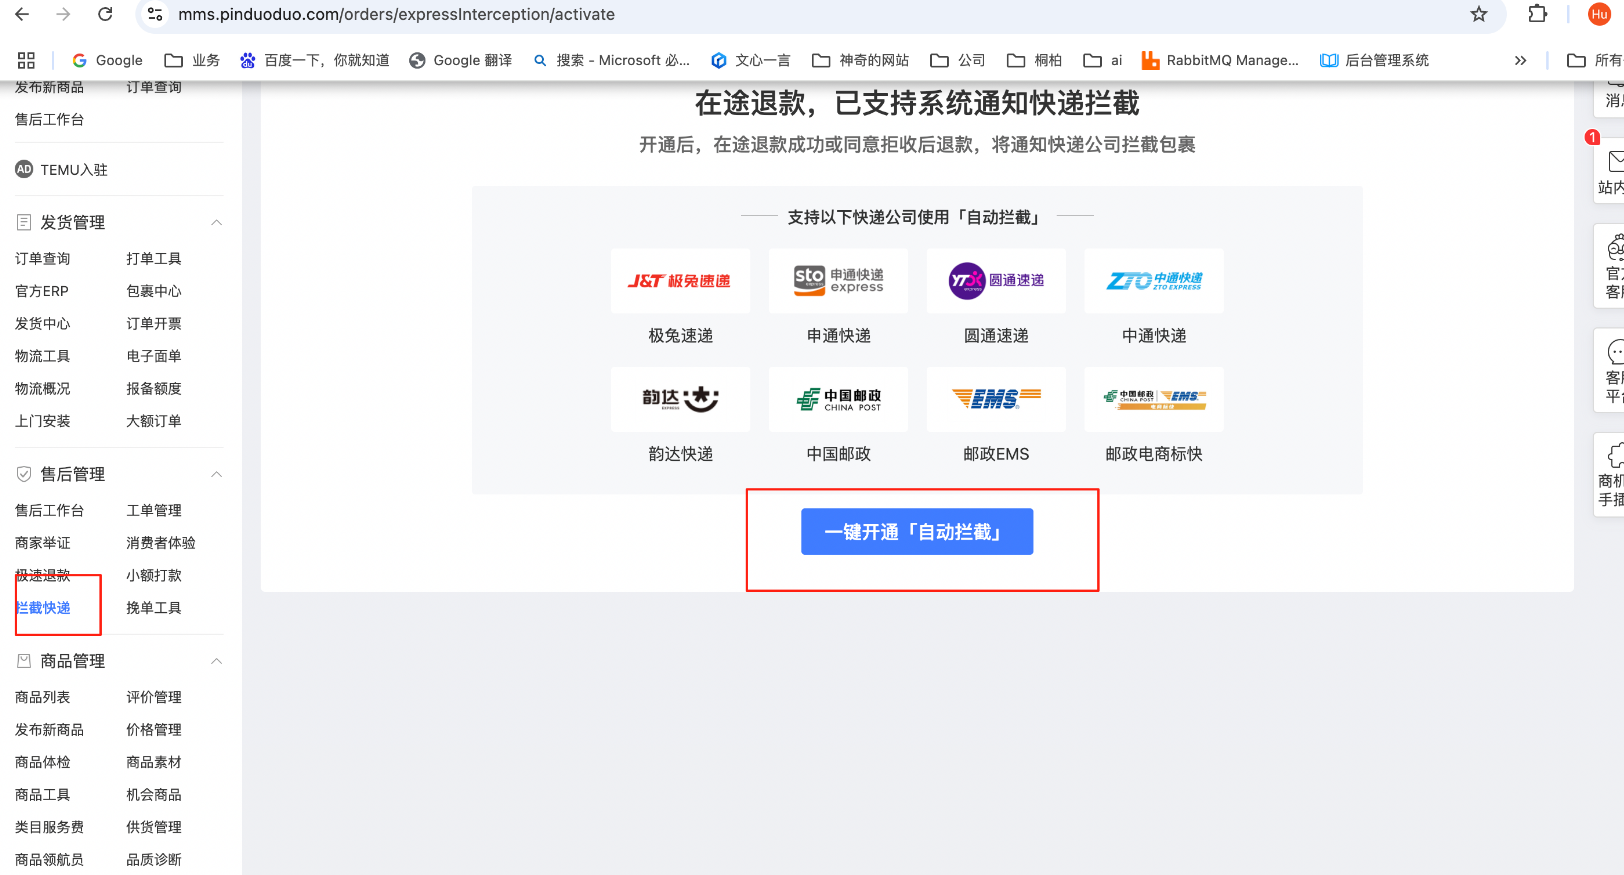Open 百度一下 bookmark

(315, 60)
